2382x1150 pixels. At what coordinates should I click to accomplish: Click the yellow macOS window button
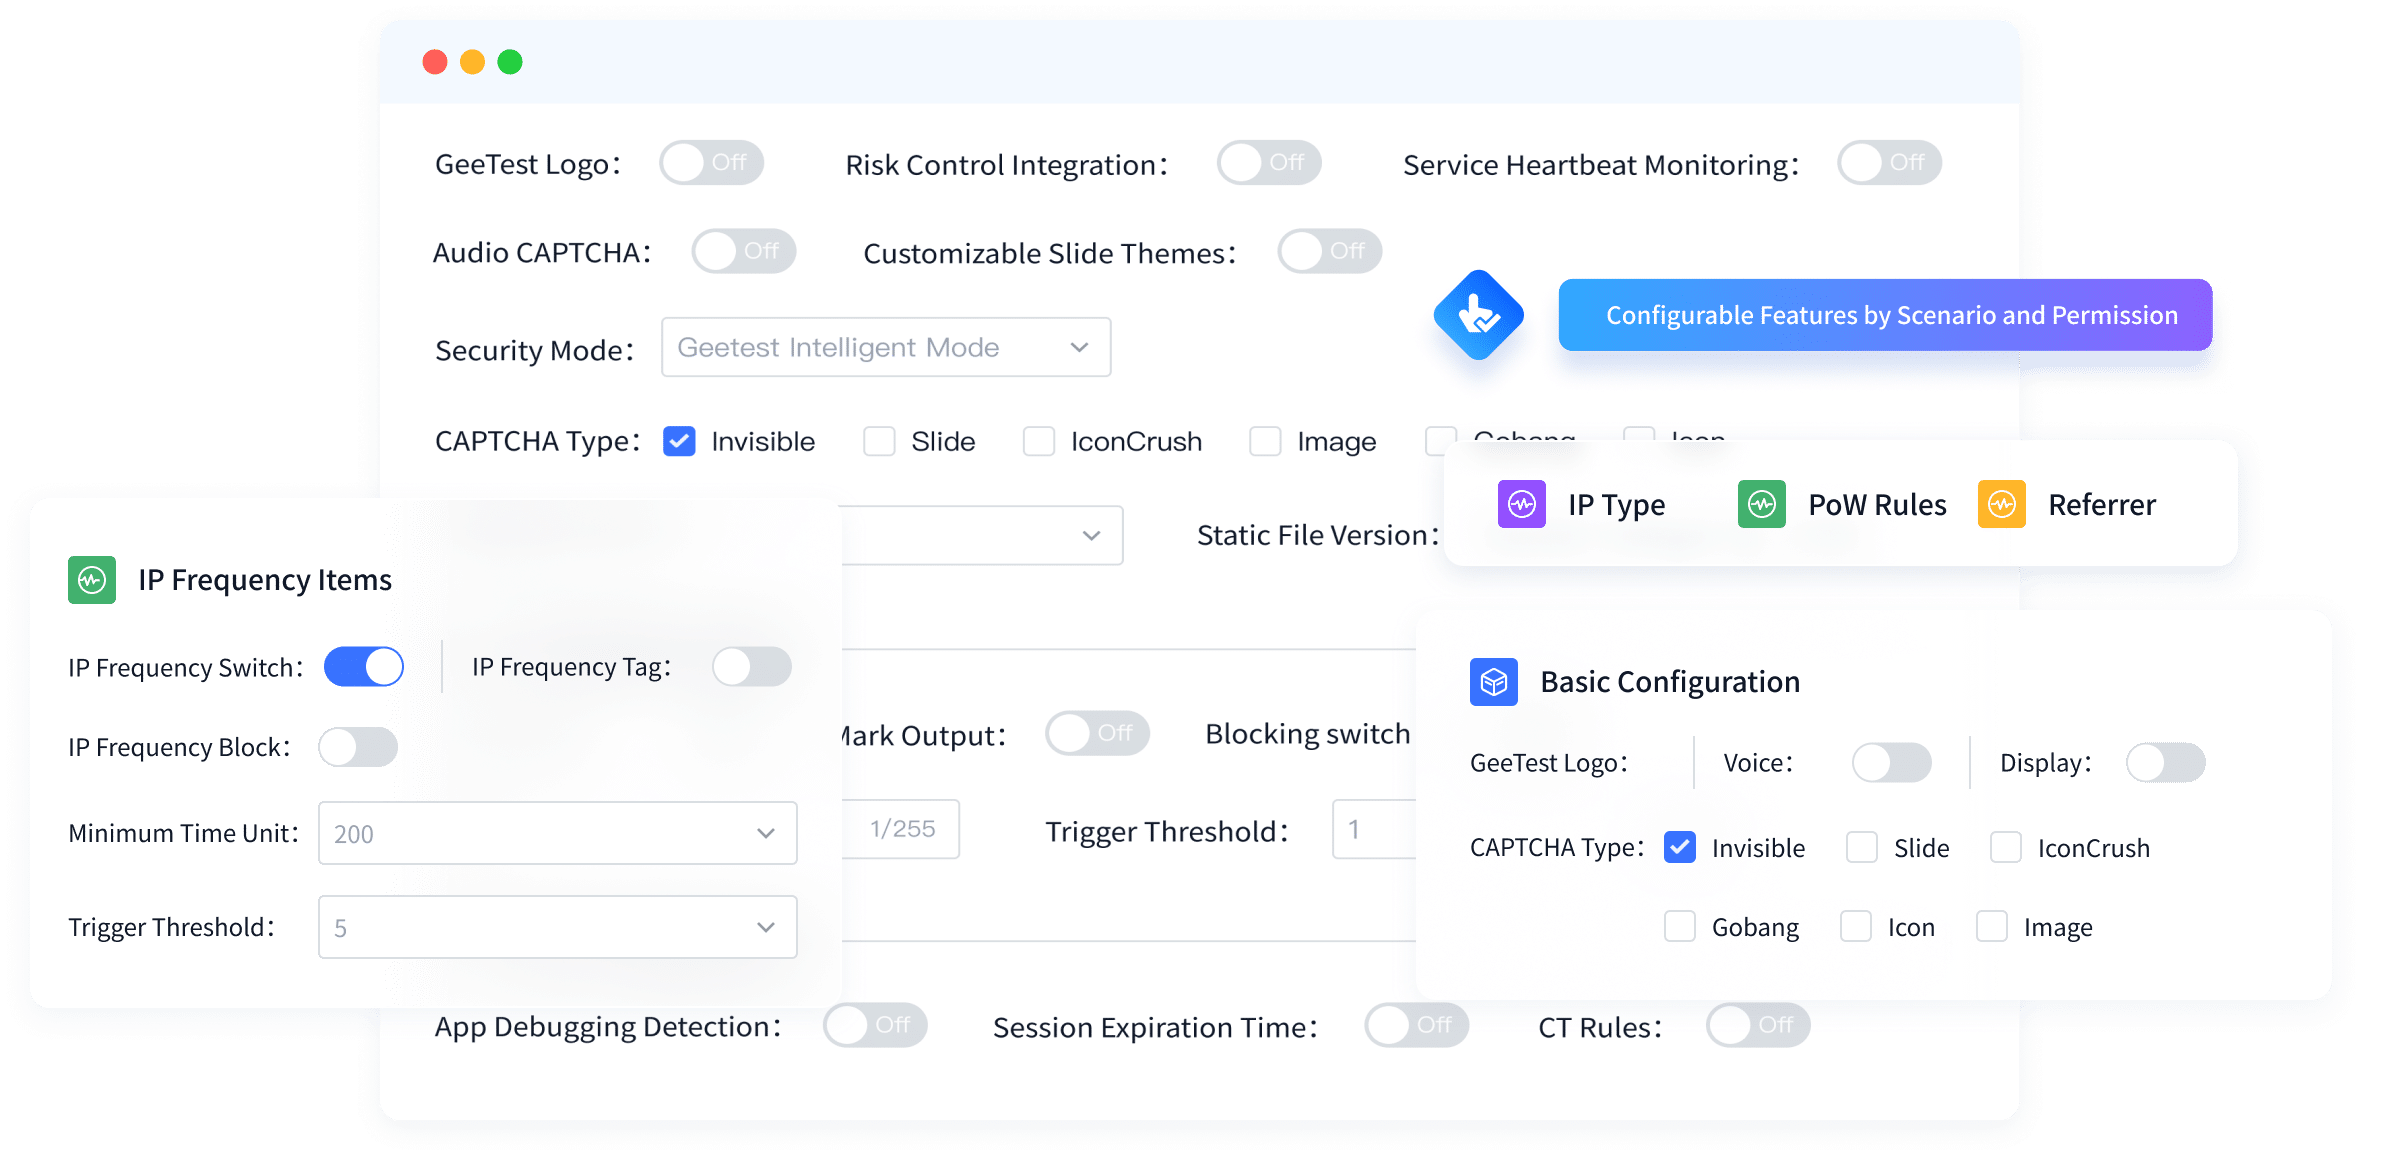pyautogui.click(x=472, y=62)
